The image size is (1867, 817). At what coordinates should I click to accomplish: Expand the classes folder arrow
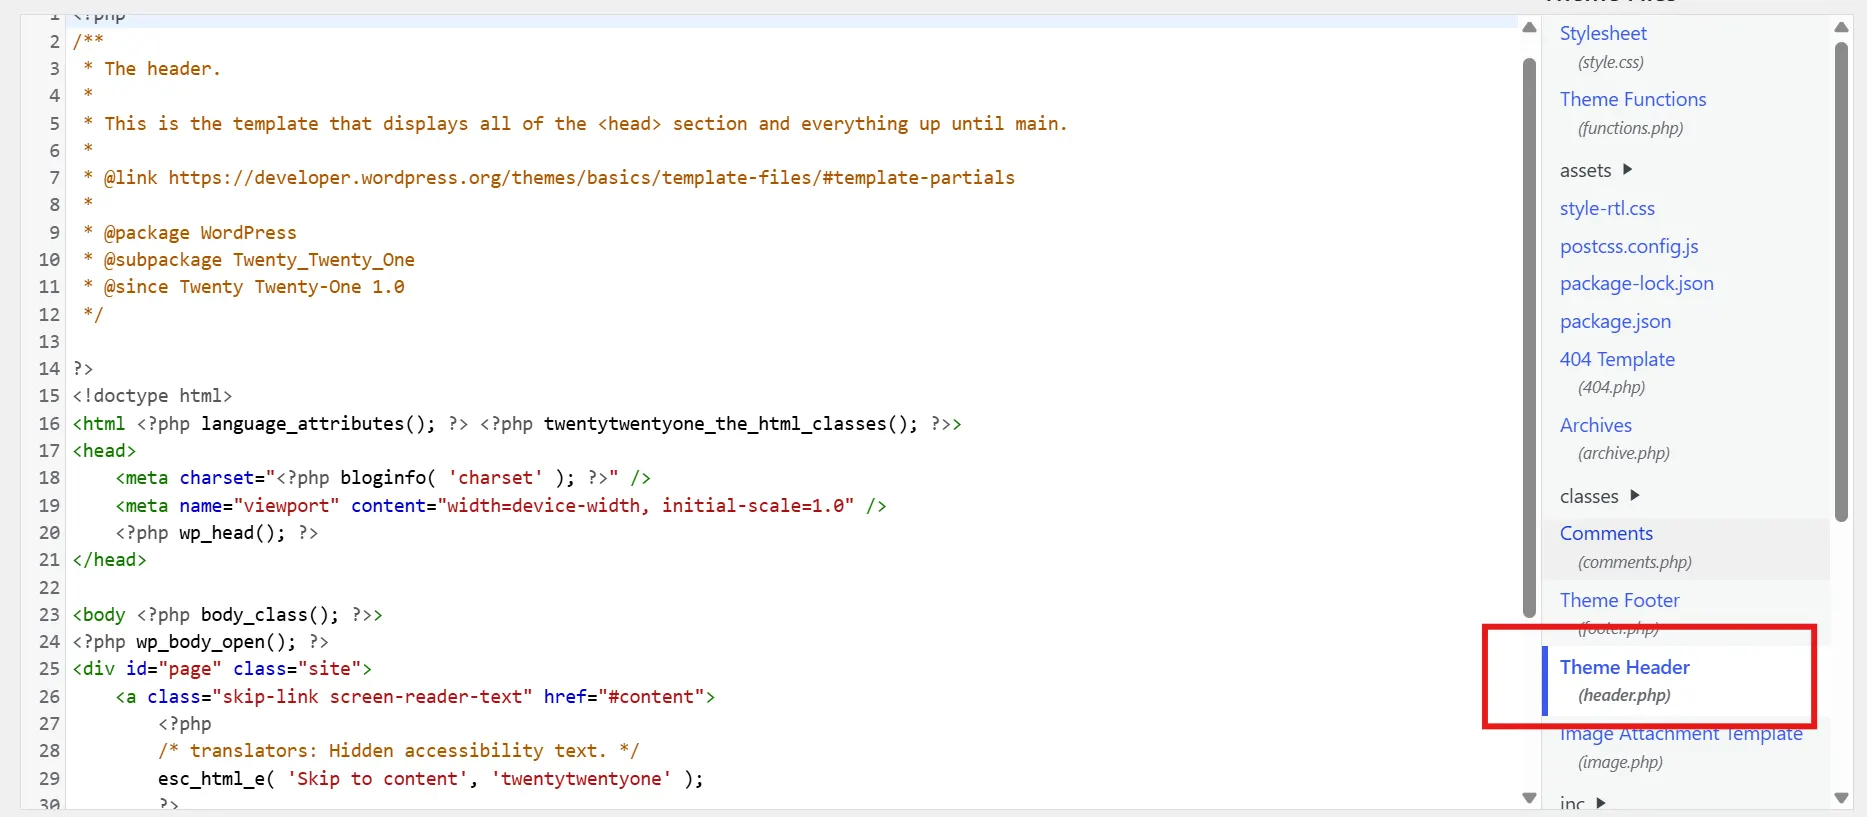pos(1635,496)
